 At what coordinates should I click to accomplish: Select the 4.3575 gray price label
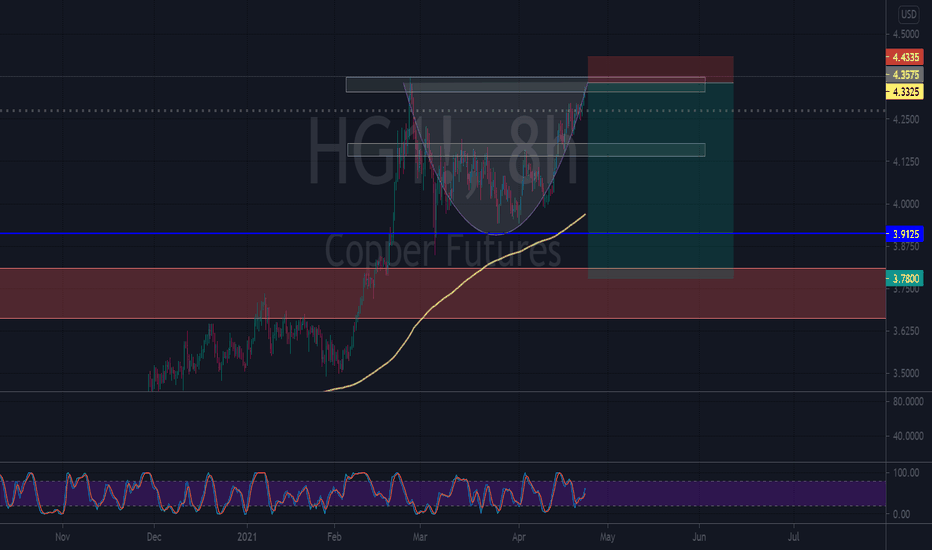click(905, 74)
